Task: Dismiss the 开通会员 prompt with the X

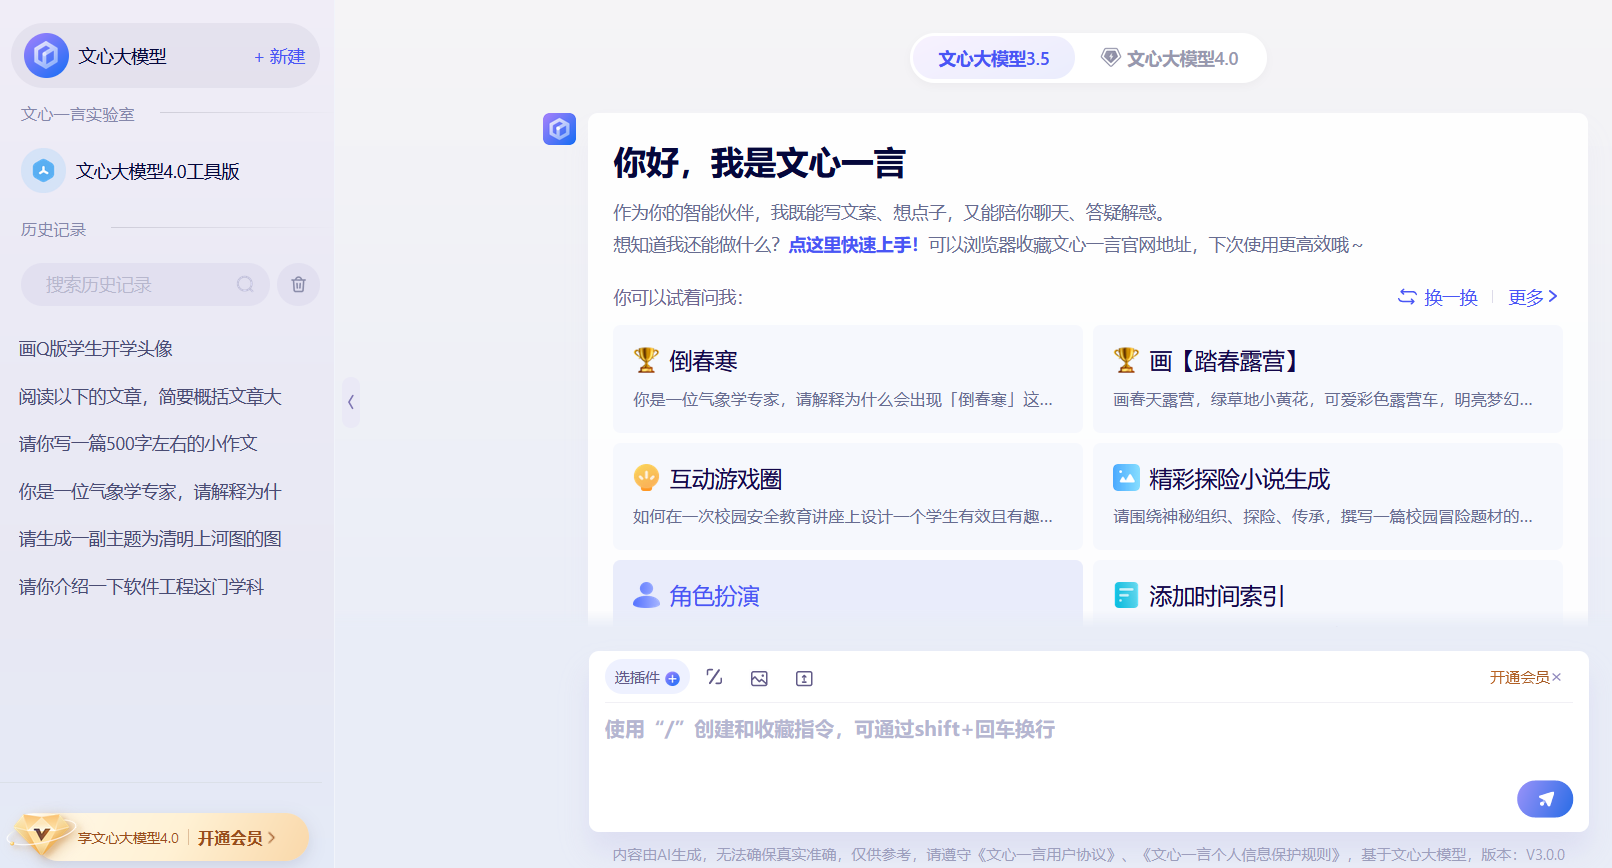Action: pyautogui.click(x=1556, y=677)
